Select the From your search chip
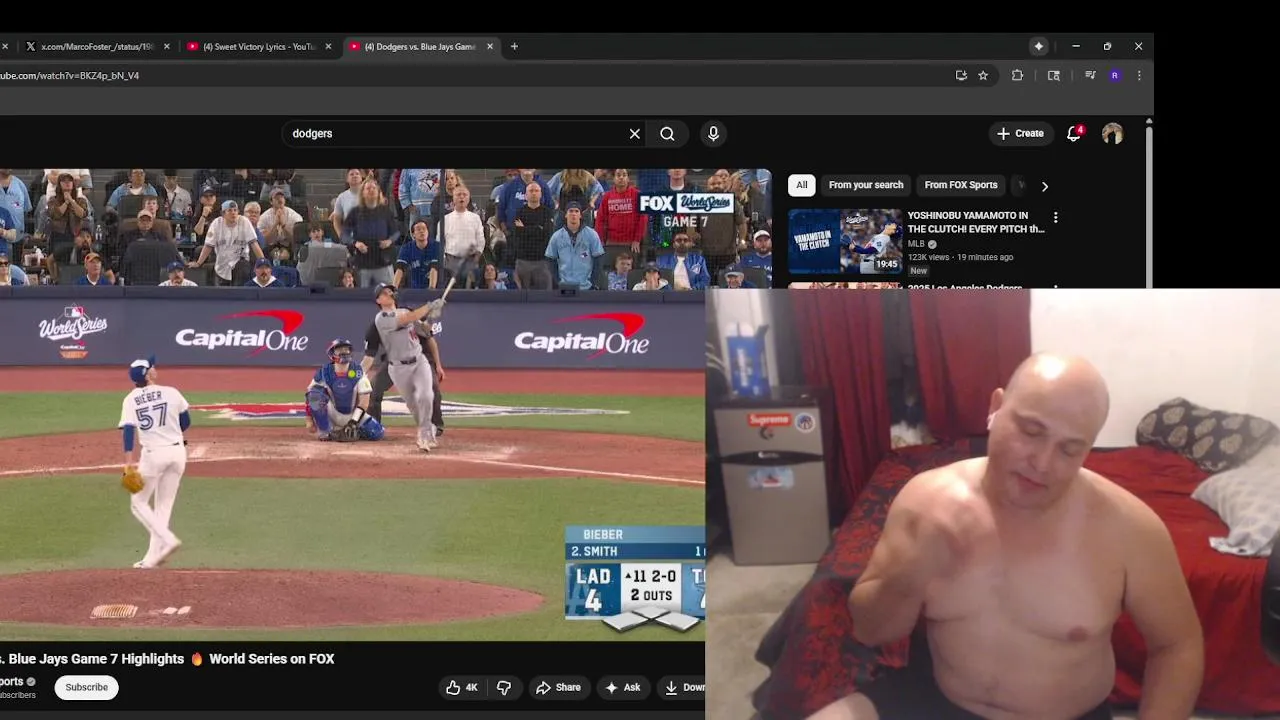This screenshot has width=1280, height=720. [866, 185]
